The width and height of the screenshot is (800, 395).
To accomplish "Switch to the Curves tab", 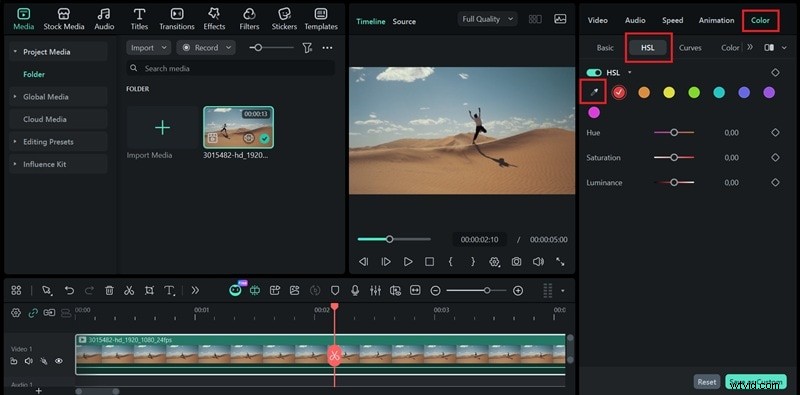I will click(x=690, y=47).
